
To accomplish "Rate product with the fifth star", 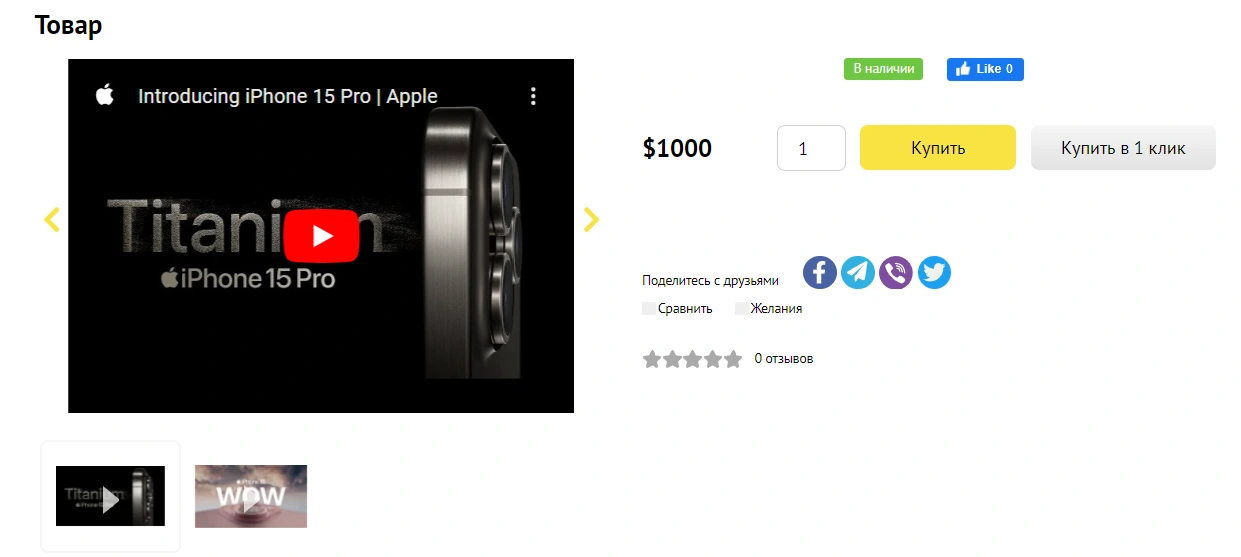I will point(733,359).
